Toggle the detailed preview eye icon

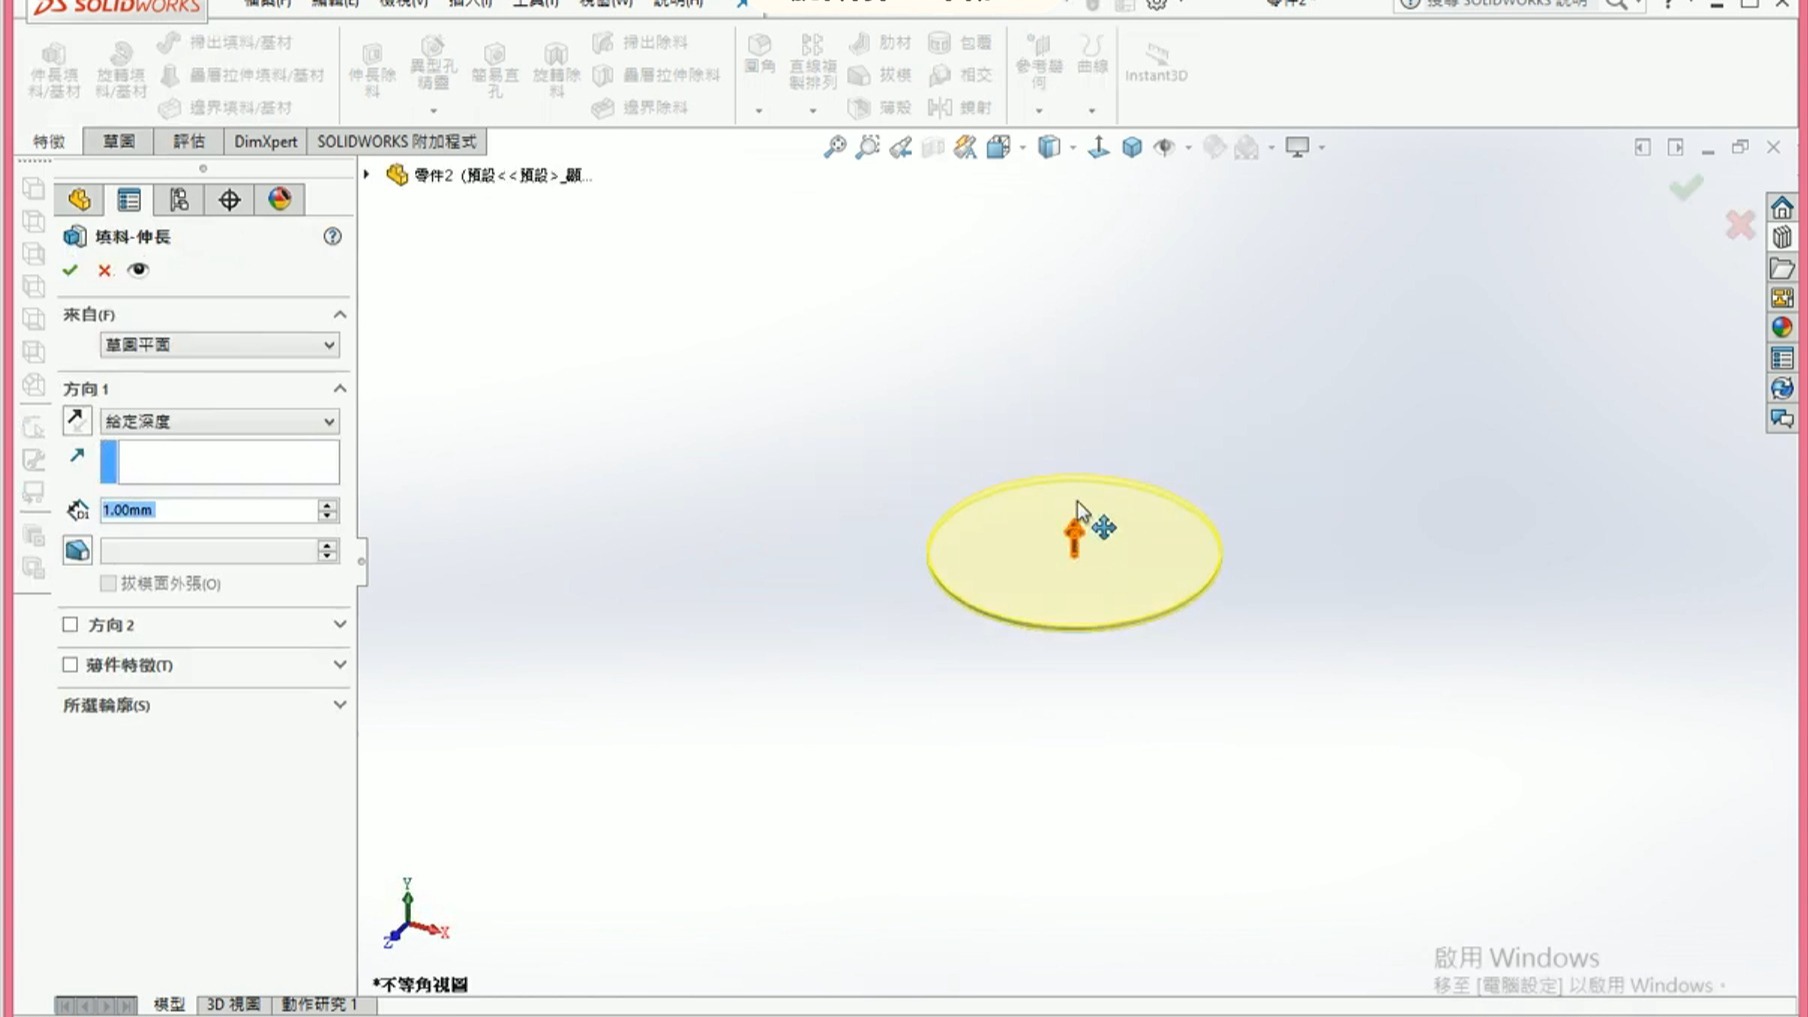[138, 270]
